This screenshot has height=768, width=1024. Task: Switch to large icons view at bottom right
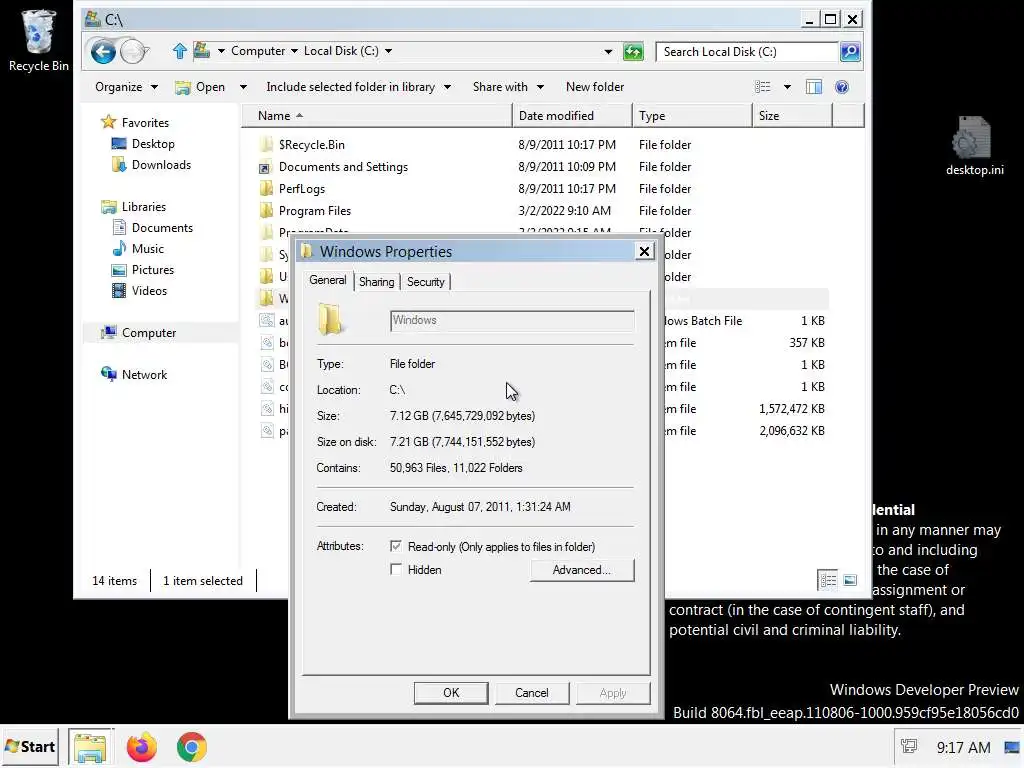pos(850,580)
